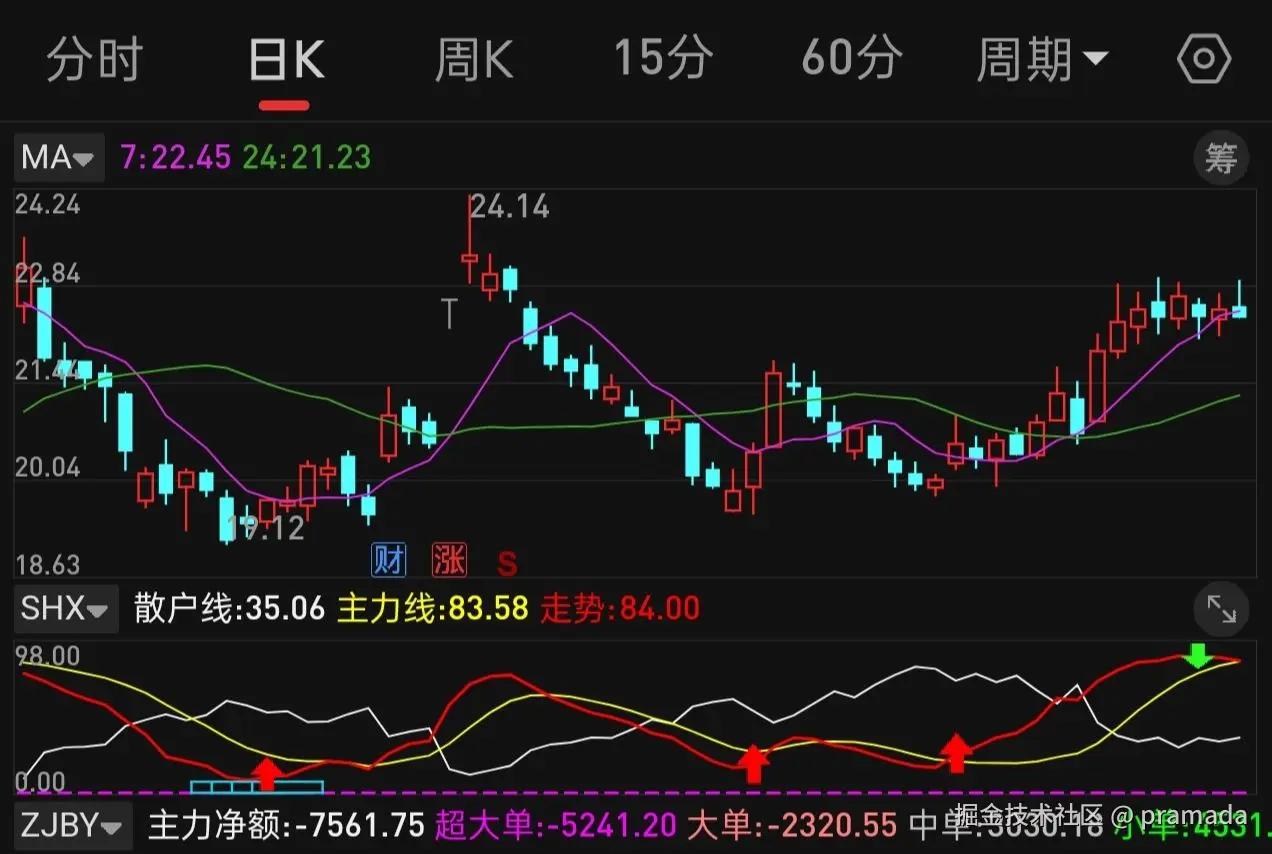1272x854 pixels.
Task: Tap the blue 财 event marker
Action: [x=389, y=560]
